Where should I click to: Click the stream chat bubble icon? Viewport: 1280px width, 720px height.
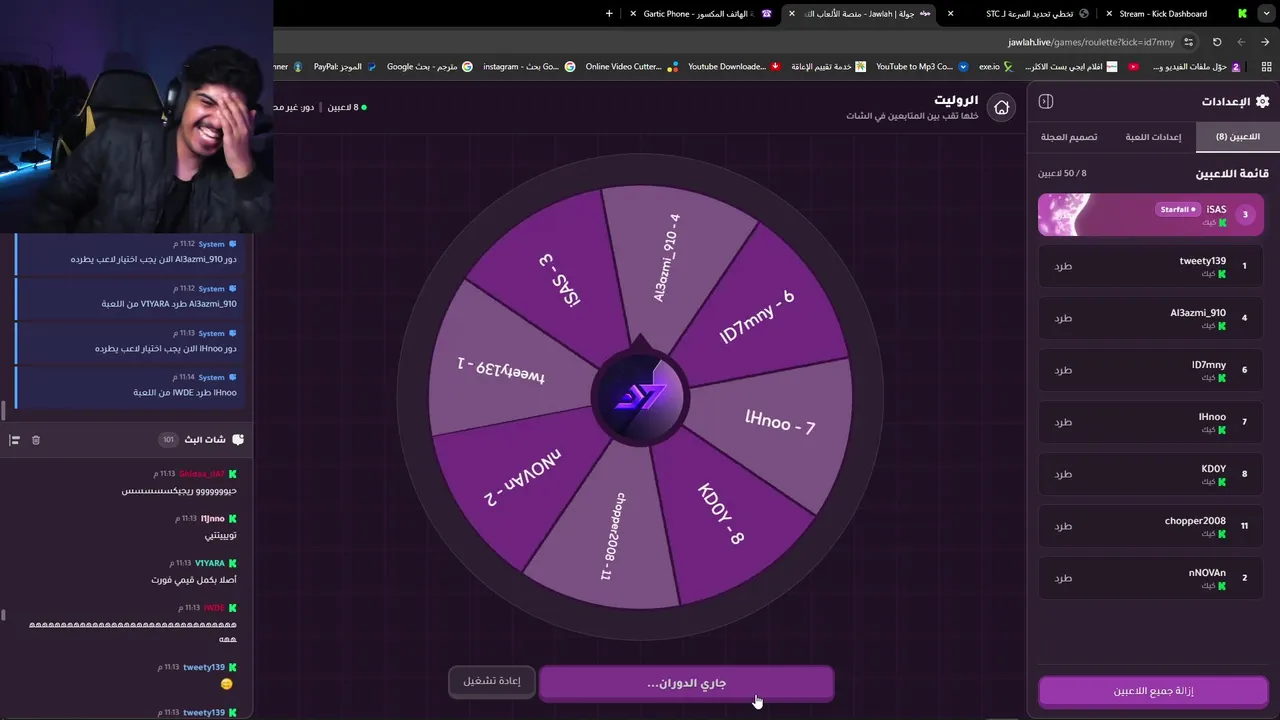pyautogui.click(x=238, y=439)
